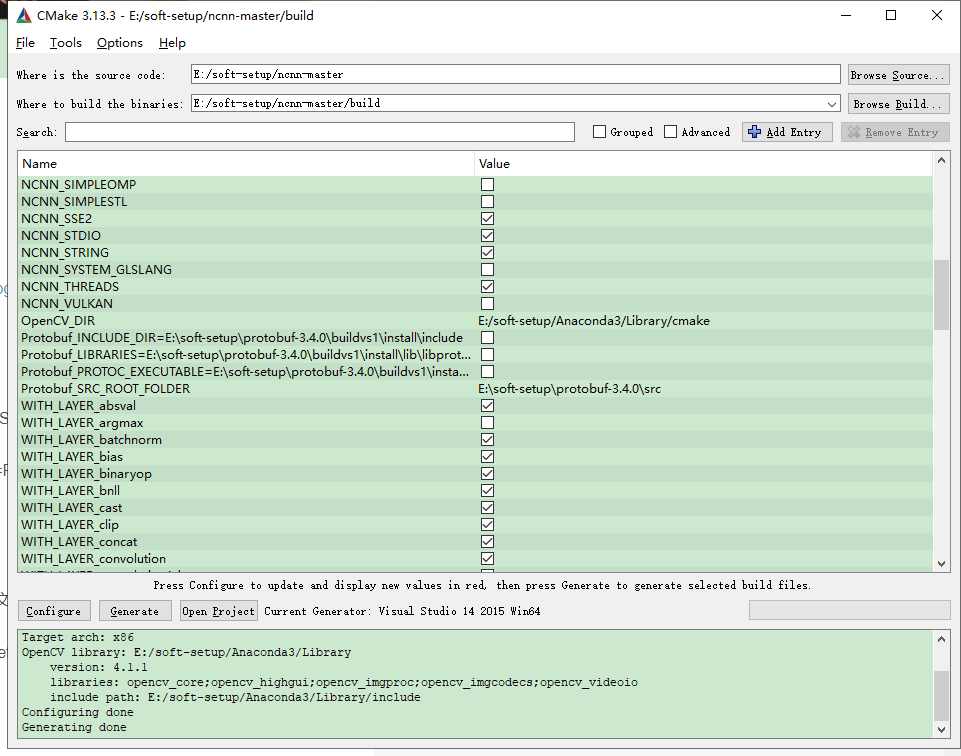The width and height of the screenshot is (961, 756).
Task: Select Protobuf_SRC_ROOT_FOLDER name cell
Action: (105, 389)
